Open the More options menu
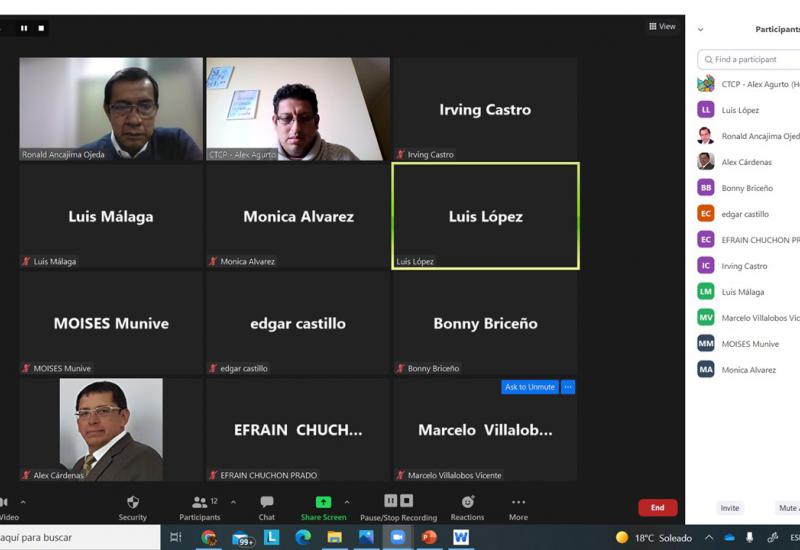Image resolution: width=800 pixels, height=550 pixels. 518,507
